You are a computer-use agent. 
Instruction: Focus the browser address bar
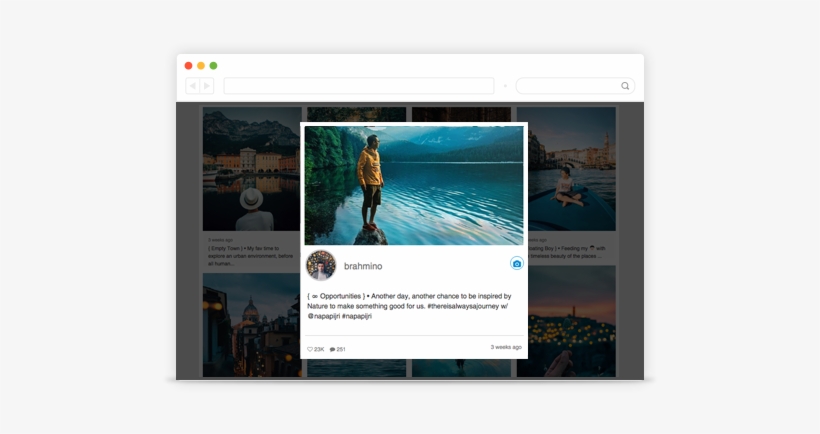(359, 86)
